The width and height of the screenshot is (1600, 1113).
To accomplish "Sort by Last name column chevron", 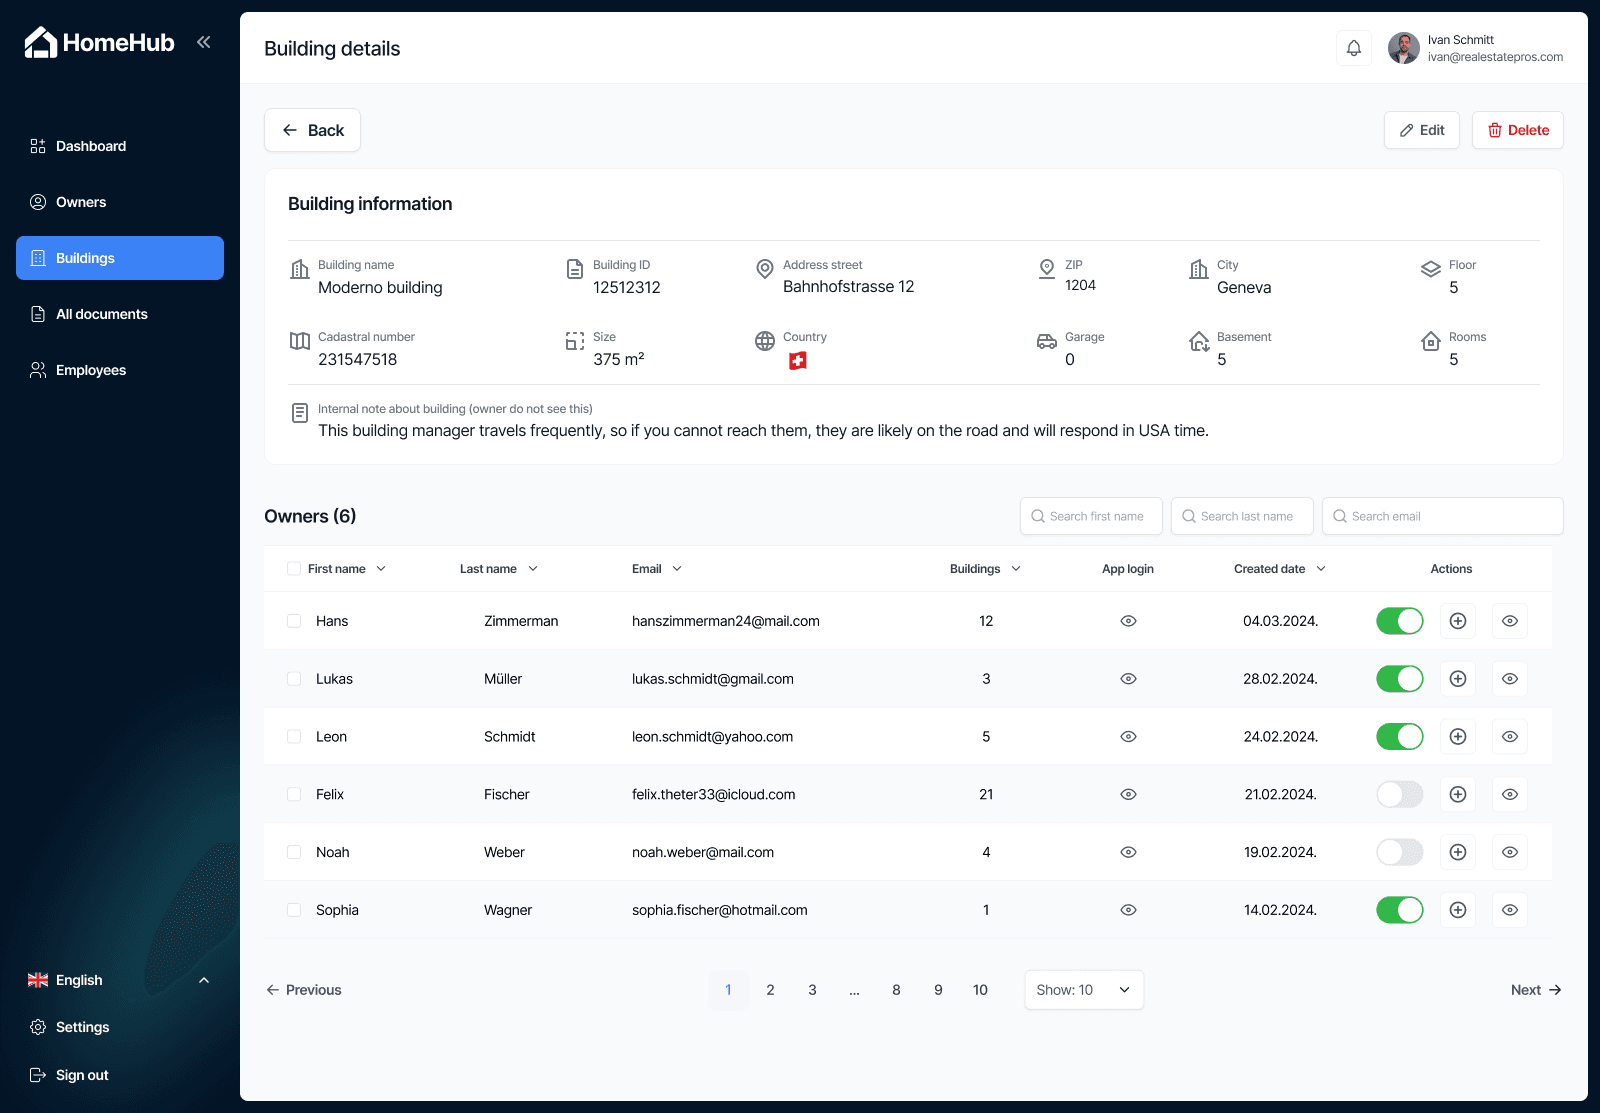I will 533,569.
